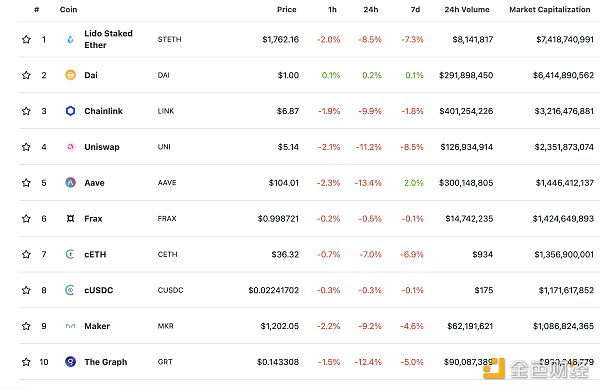Click the Aave ghost logo icon
Image resolution: width=600 pixels, height=390 pixels.
click(x=70, y=183)
